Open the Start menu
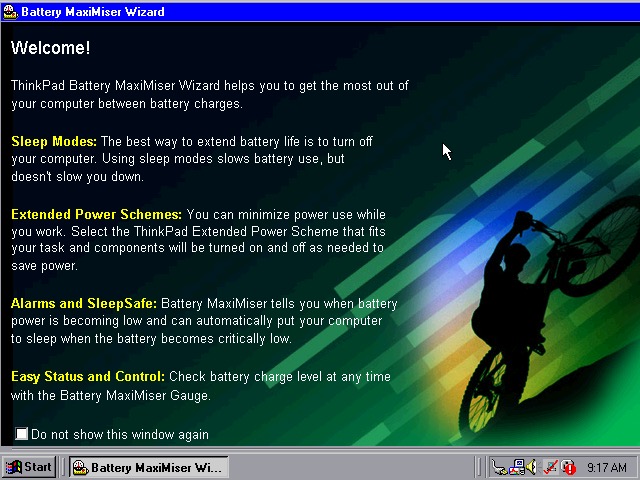 click(29, 467)
